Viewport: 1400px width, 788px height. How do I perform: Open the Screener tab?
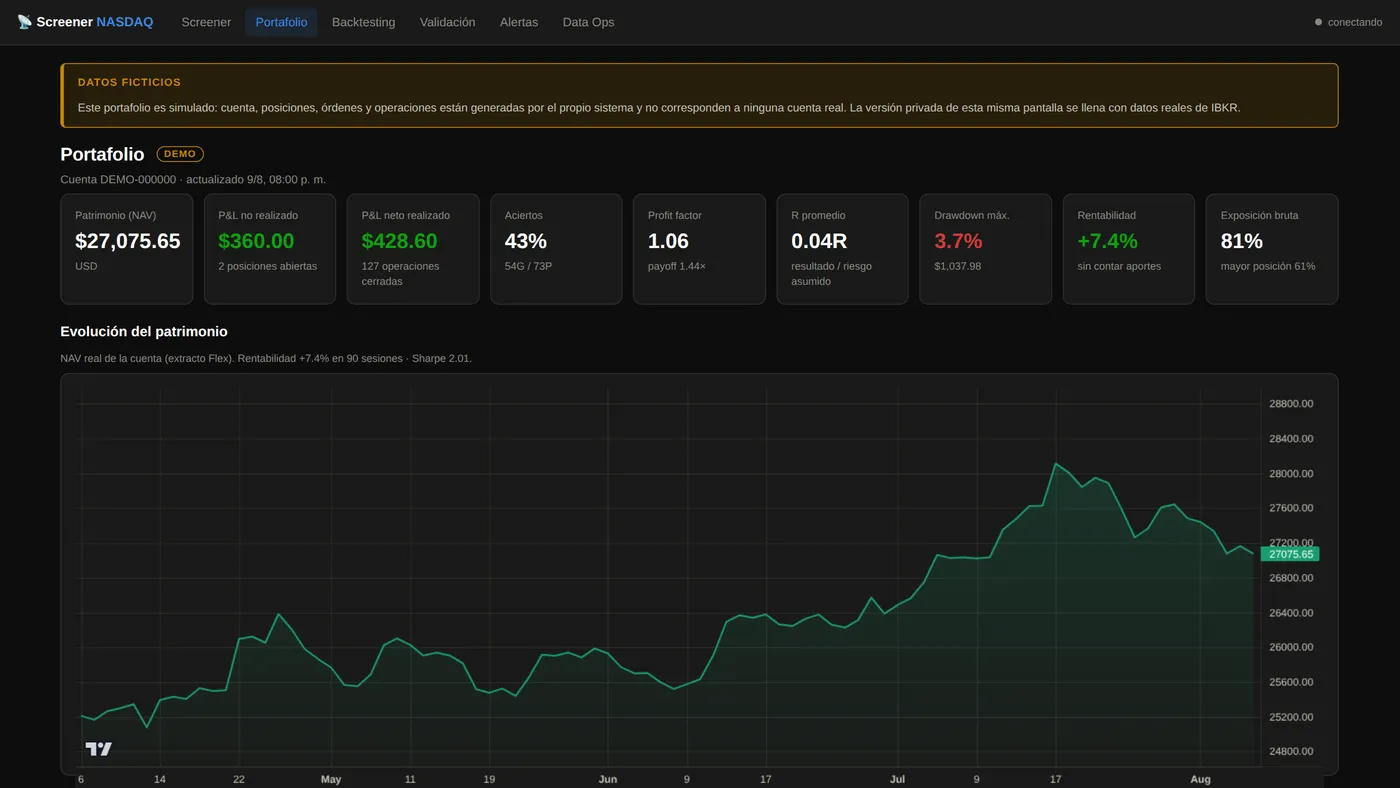[206, 22]
